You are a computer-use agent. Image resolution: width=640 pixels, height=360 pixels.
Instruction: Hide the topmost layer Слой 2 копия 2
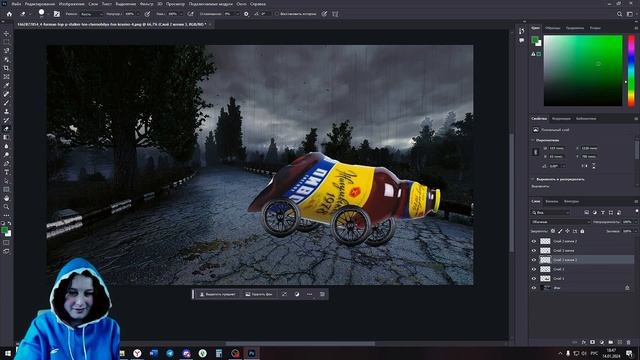533,241
